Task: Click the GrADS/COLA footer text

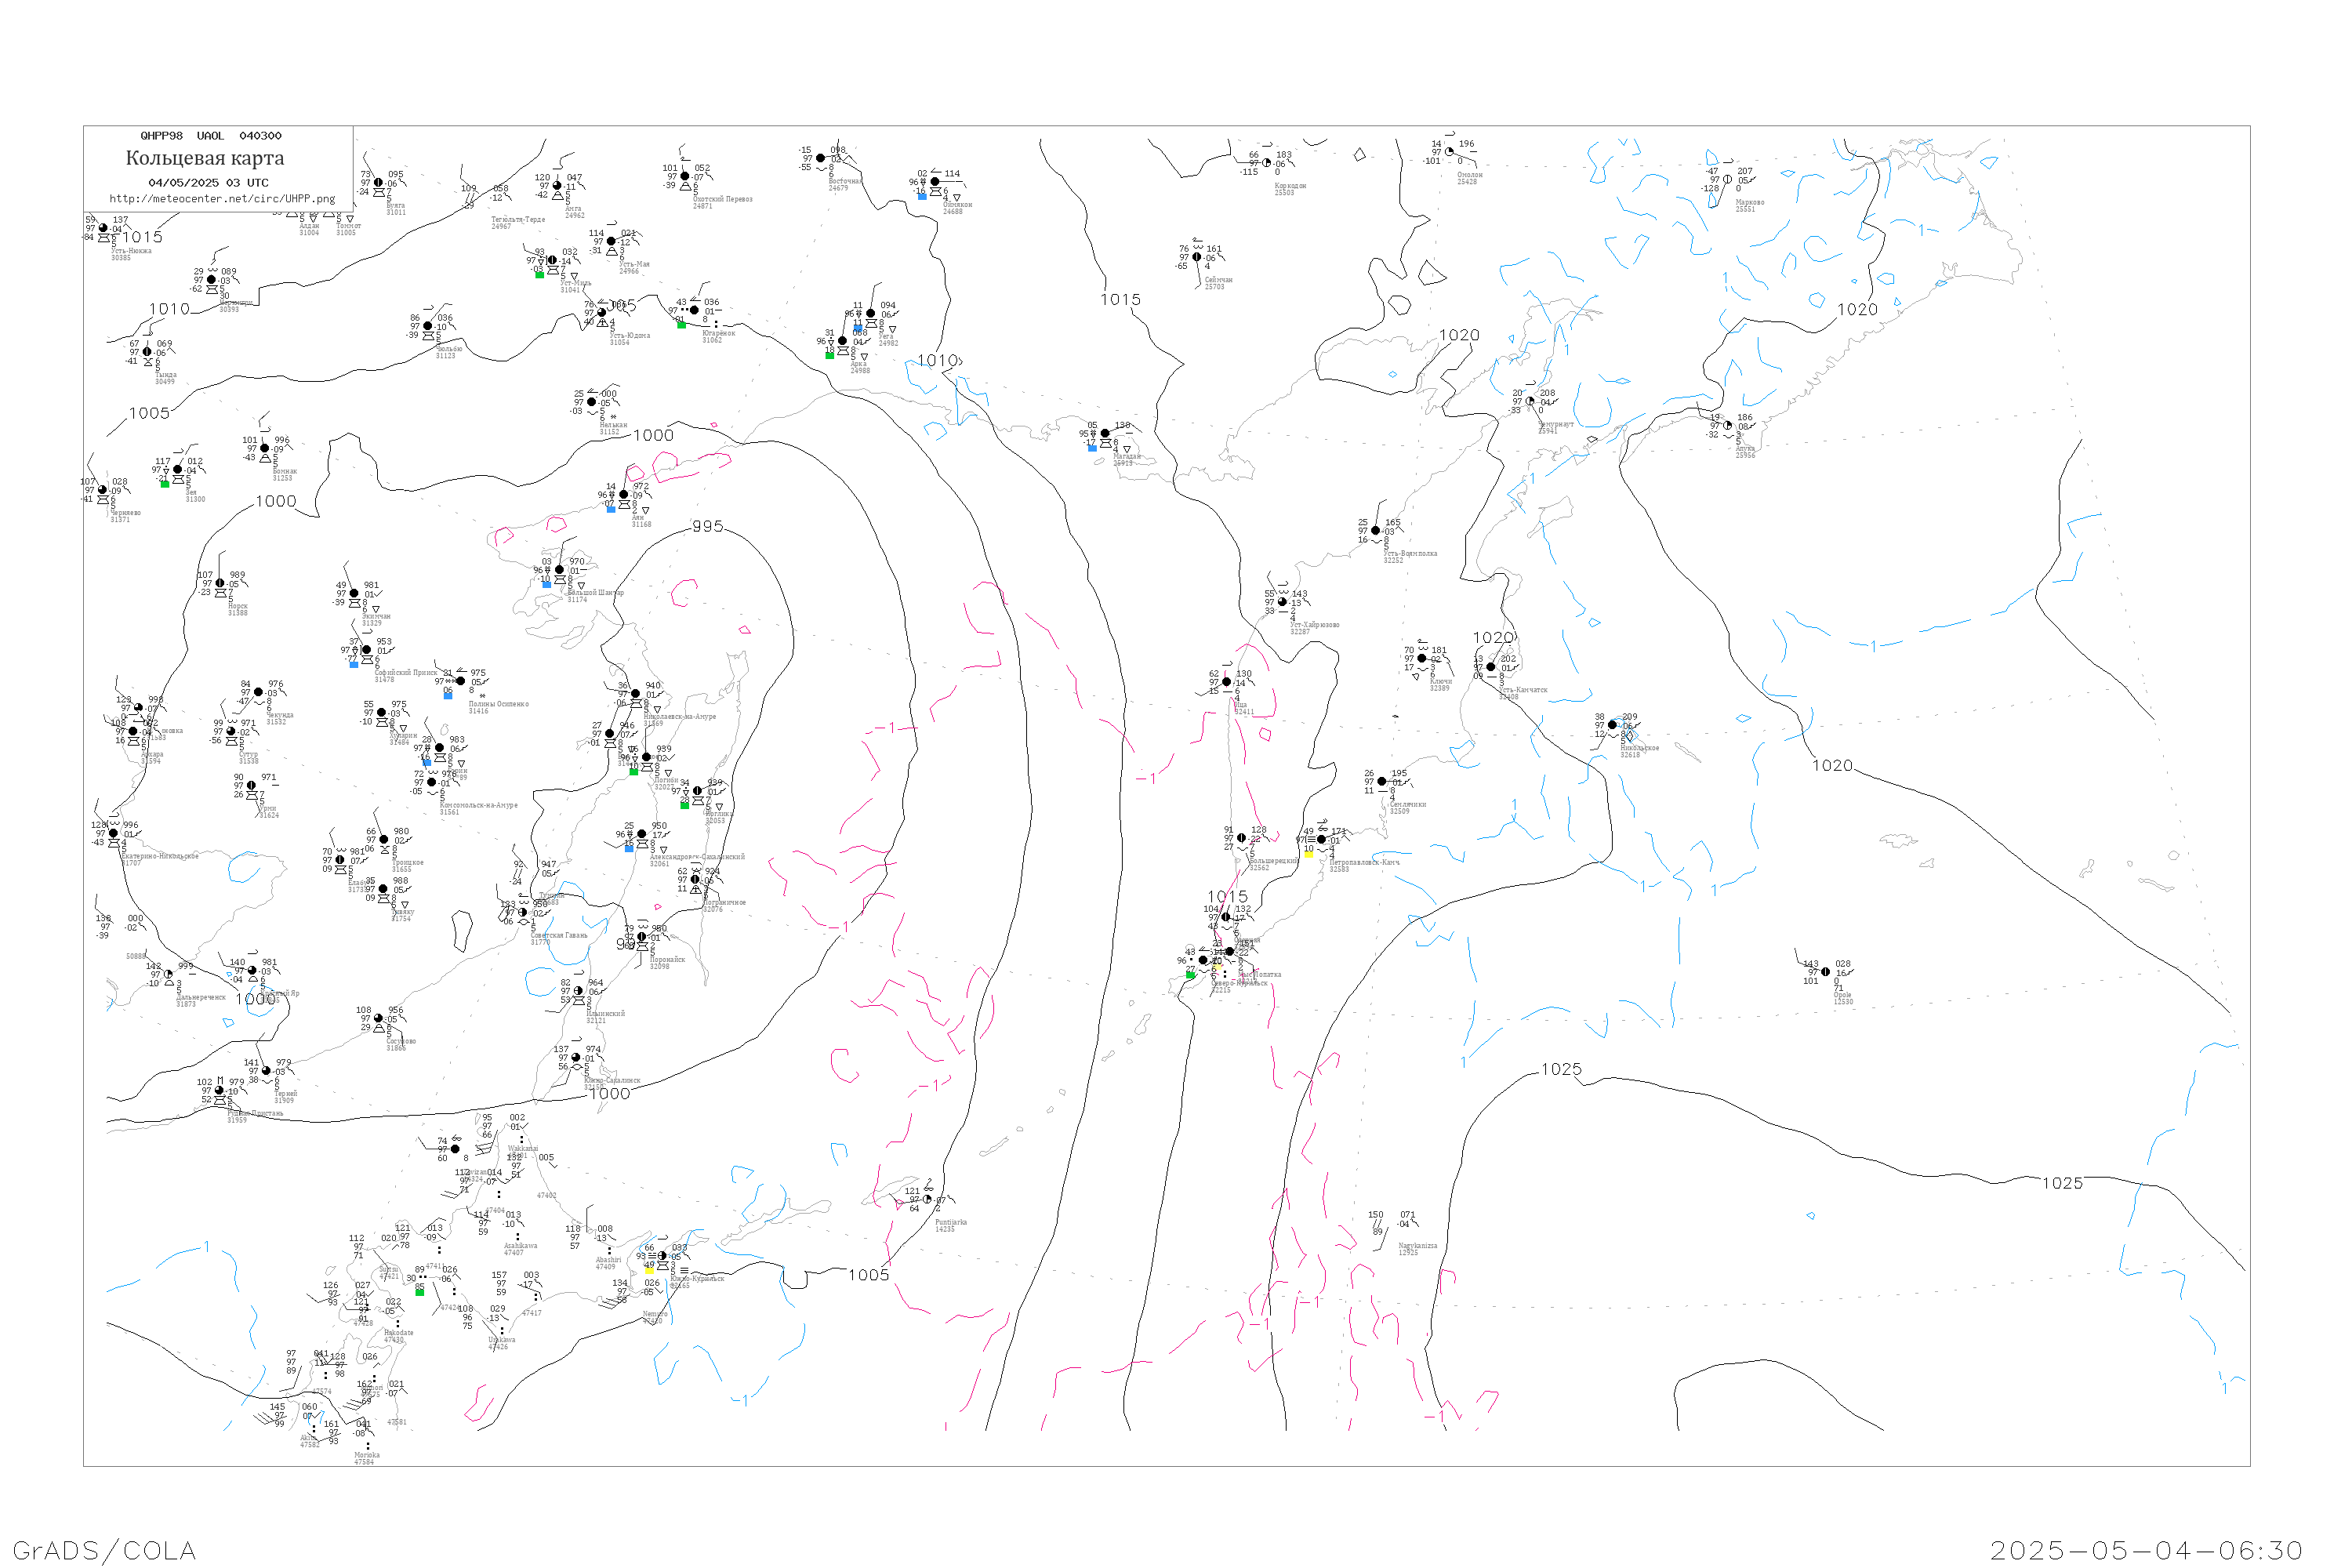Action: point(104,1550)
